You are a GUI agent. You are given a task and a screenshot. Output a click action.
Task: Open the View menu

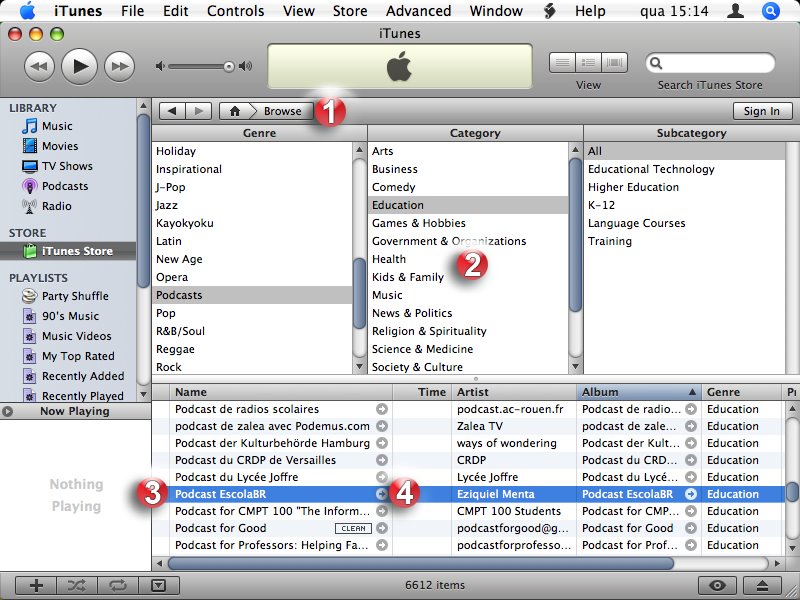[298, 11]
